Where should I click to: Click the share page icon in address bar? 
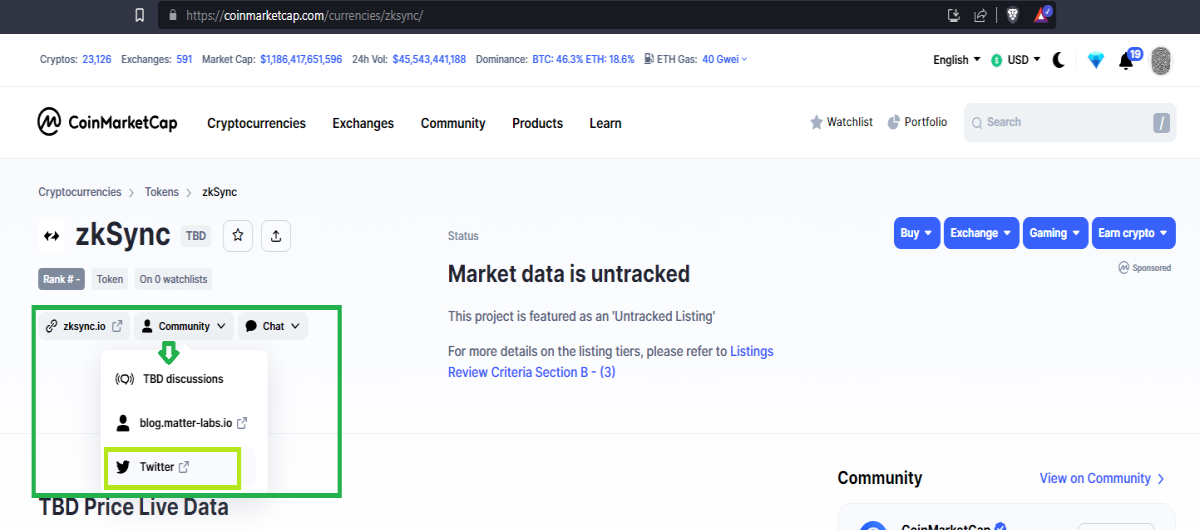coord(981,15)
